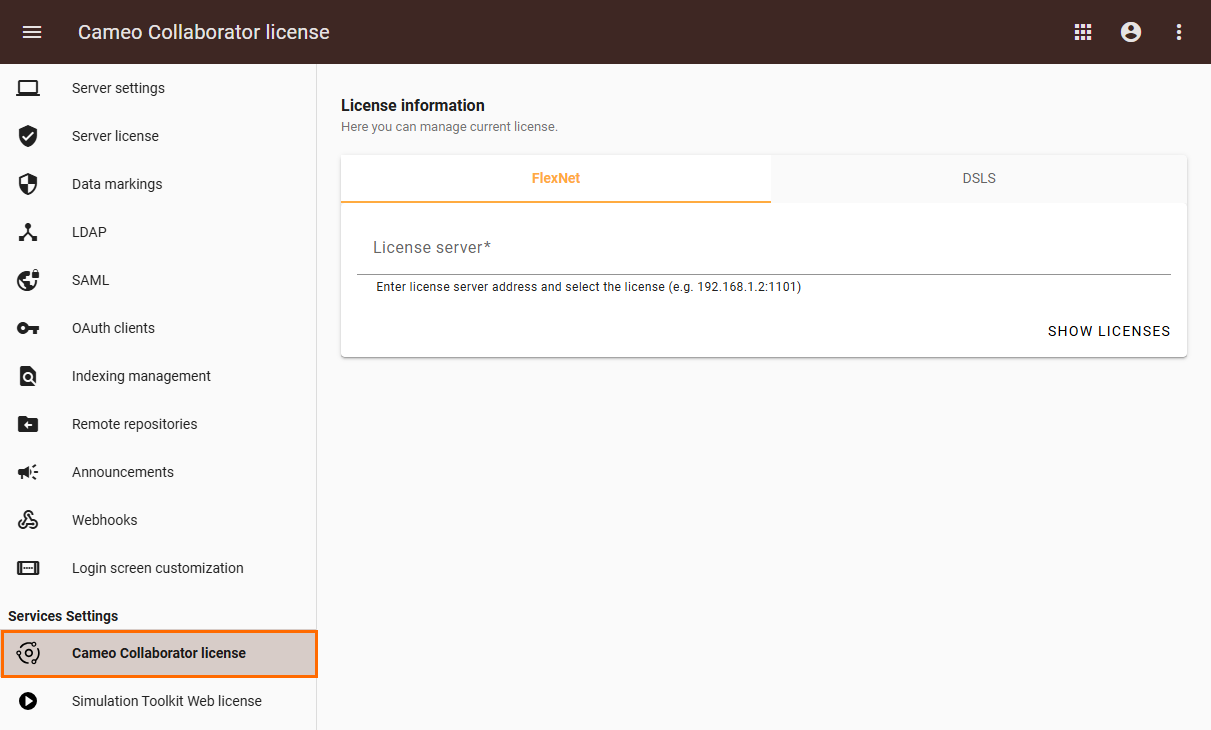Open the hamburger navigation menu
The image size is (1211, 730).
click(x=32, y=32)
